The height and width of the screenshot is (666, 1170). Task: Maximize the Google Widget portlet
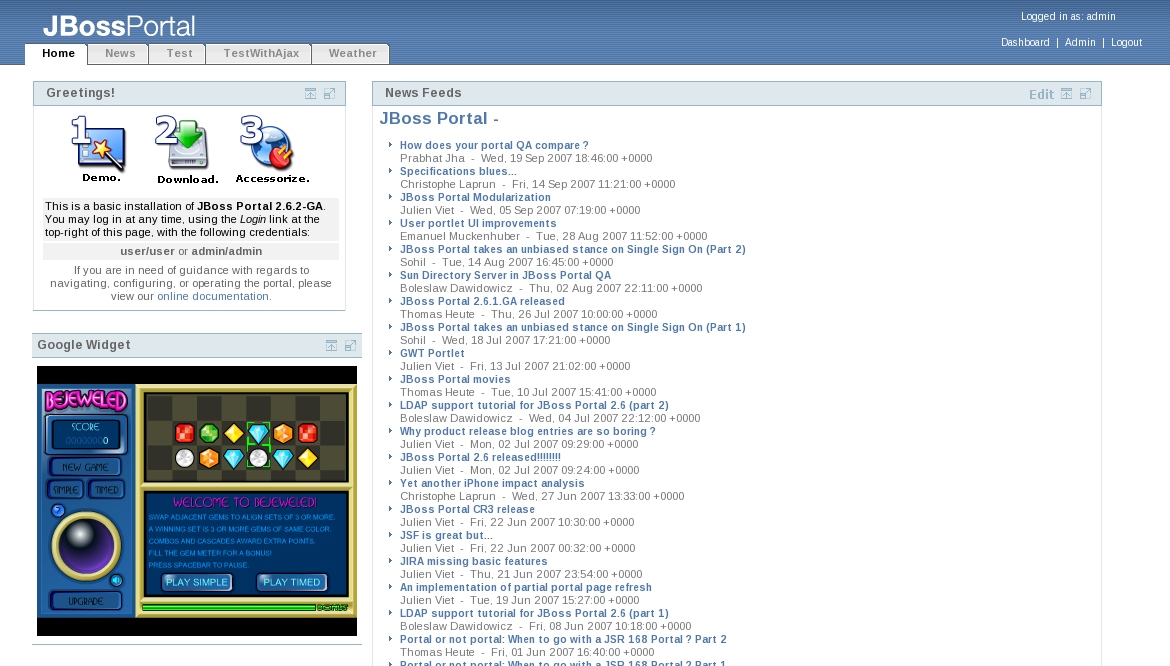tap(350, 346)
